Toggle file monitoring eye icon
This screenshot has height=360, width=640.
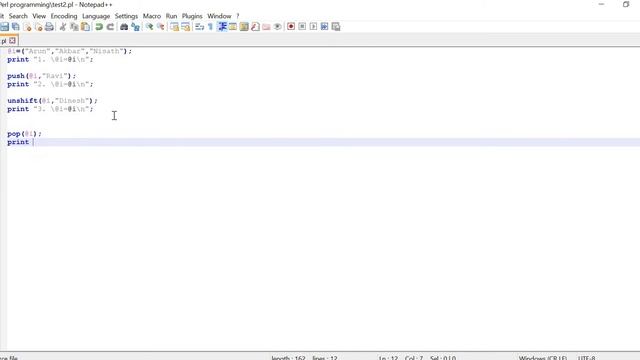(x=278, y=27)
